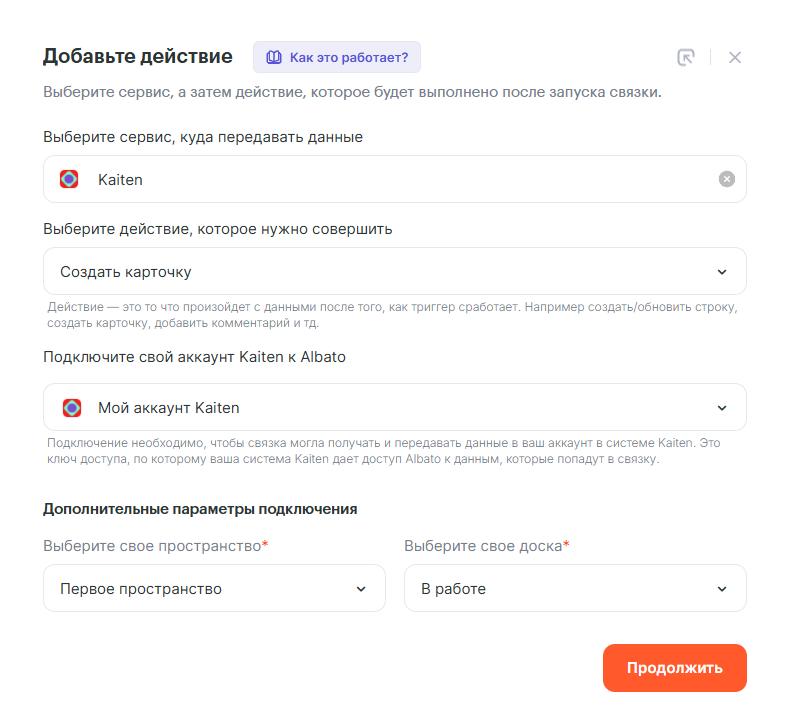790x727 pixels.
Task: Click the chevron in the space dropdown
Action: 362,588
